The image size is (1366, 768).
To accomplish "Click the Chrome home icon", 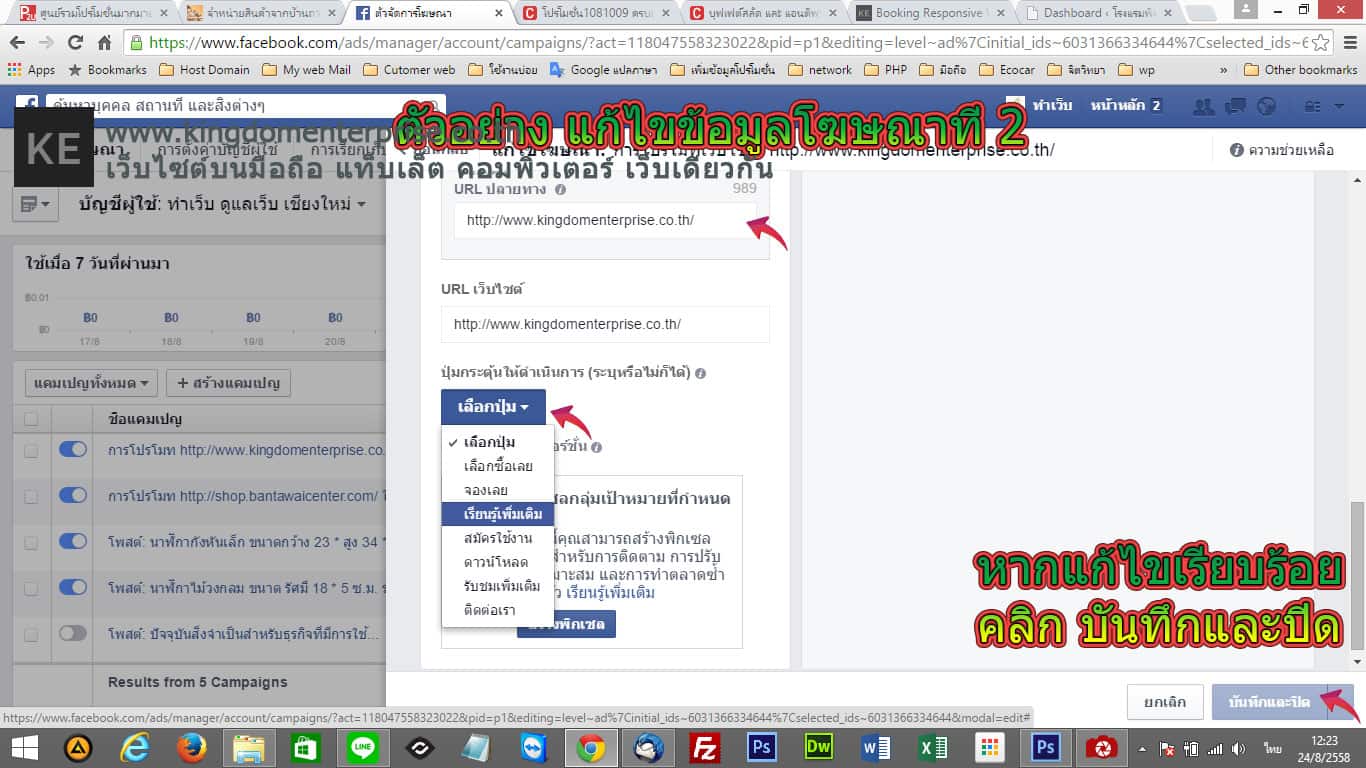I will point(104,43).
